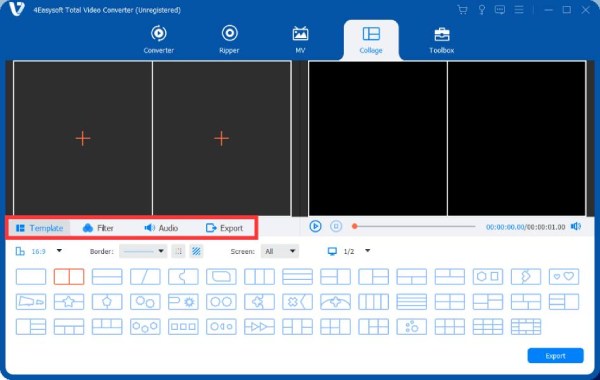600x380 pixels.
Task: Select the pentagon center template
Action: [107, 302]
